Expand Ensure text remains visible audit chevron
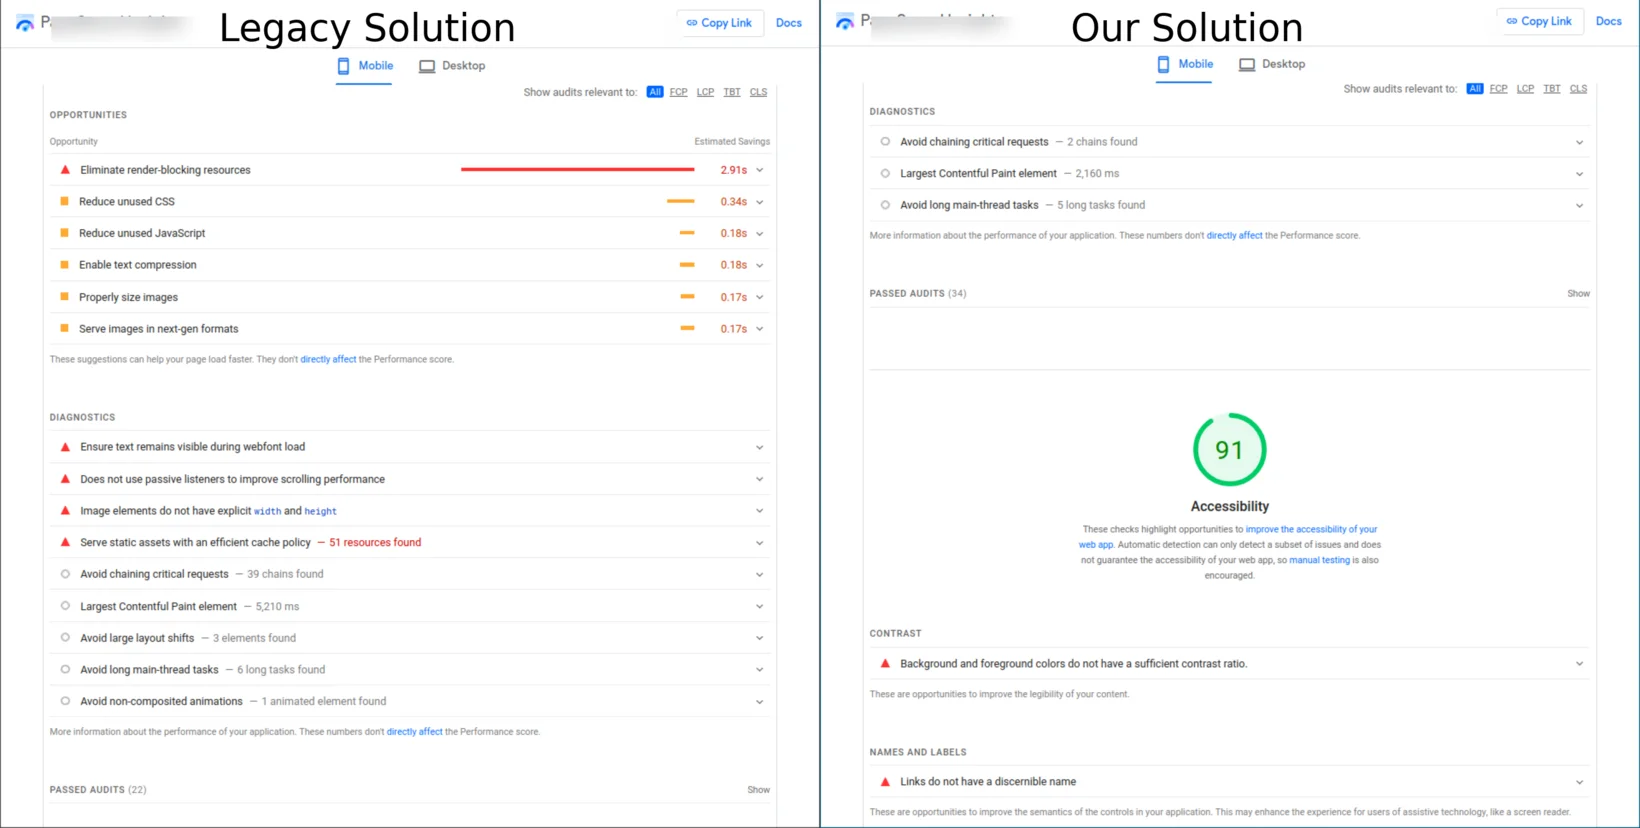1640x828 pixels. coord(760,448)
